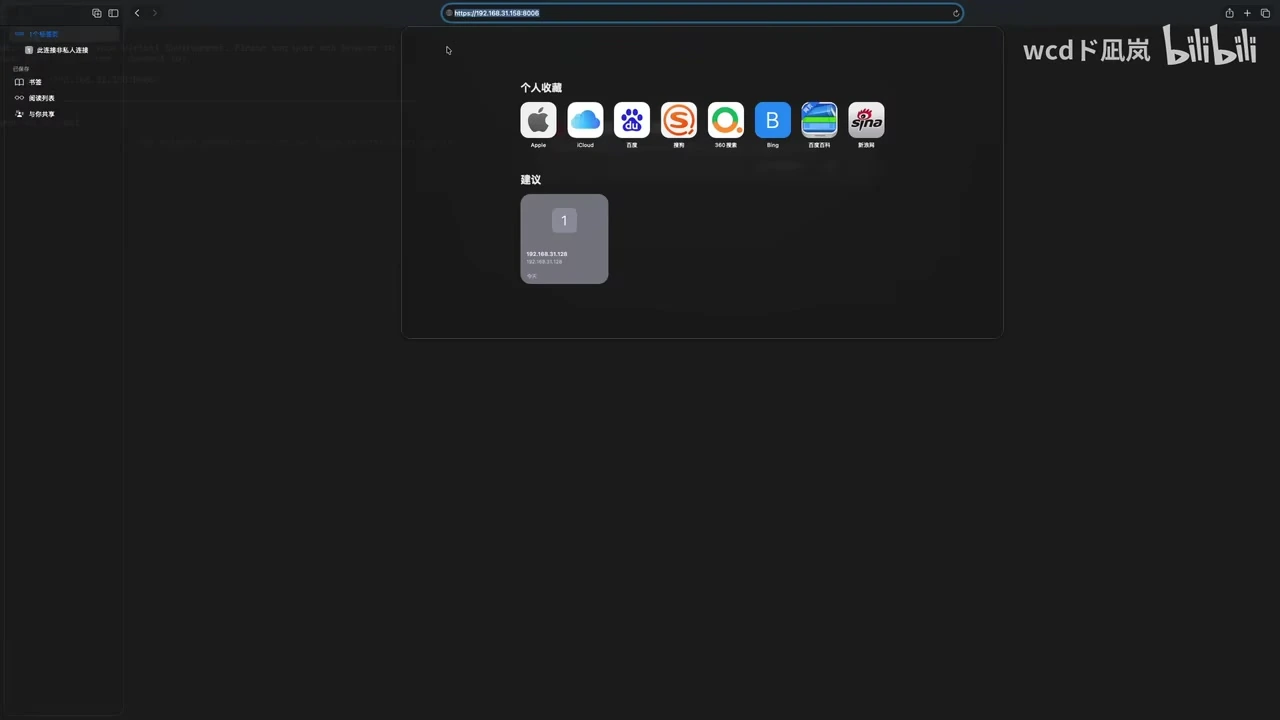Click the Share icon in the toolbar

1230,13
